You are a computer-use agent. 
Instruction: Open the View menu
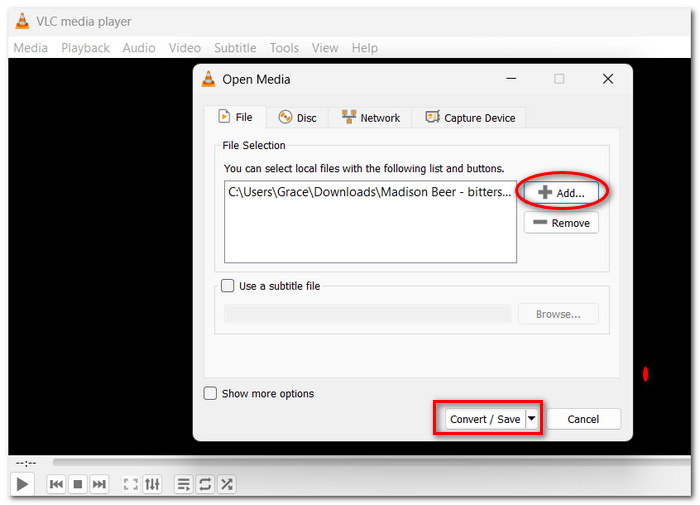click(325, 48)
